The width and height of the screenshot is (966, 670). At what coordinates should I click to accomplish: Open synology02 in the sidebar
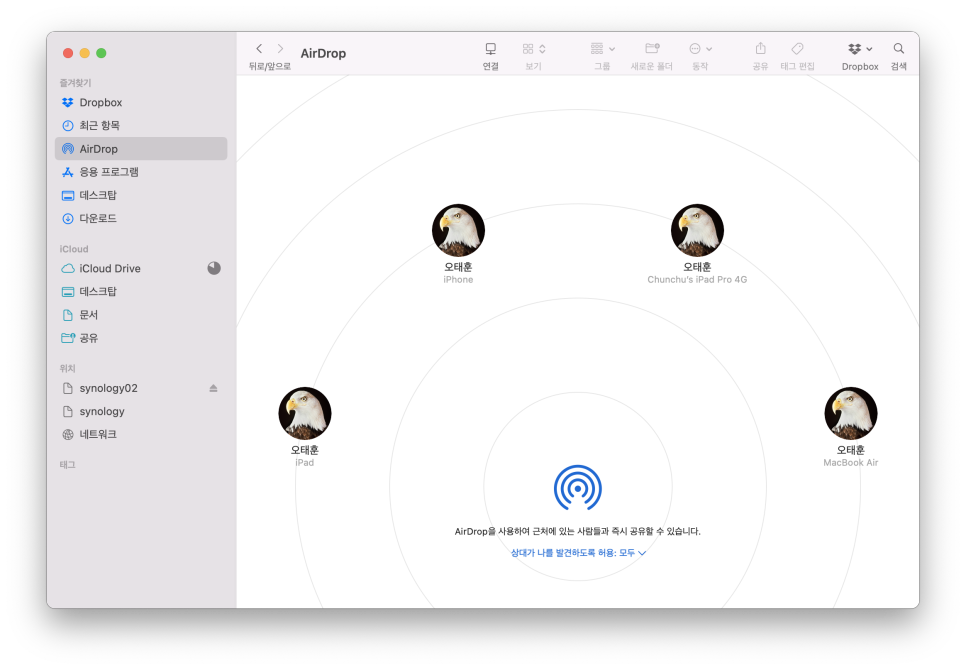141,388
